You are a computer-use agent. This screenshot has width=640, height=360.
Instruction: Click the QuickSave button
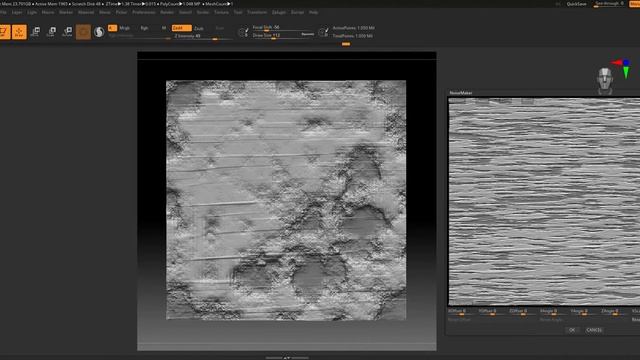click(x=576, y=4)
